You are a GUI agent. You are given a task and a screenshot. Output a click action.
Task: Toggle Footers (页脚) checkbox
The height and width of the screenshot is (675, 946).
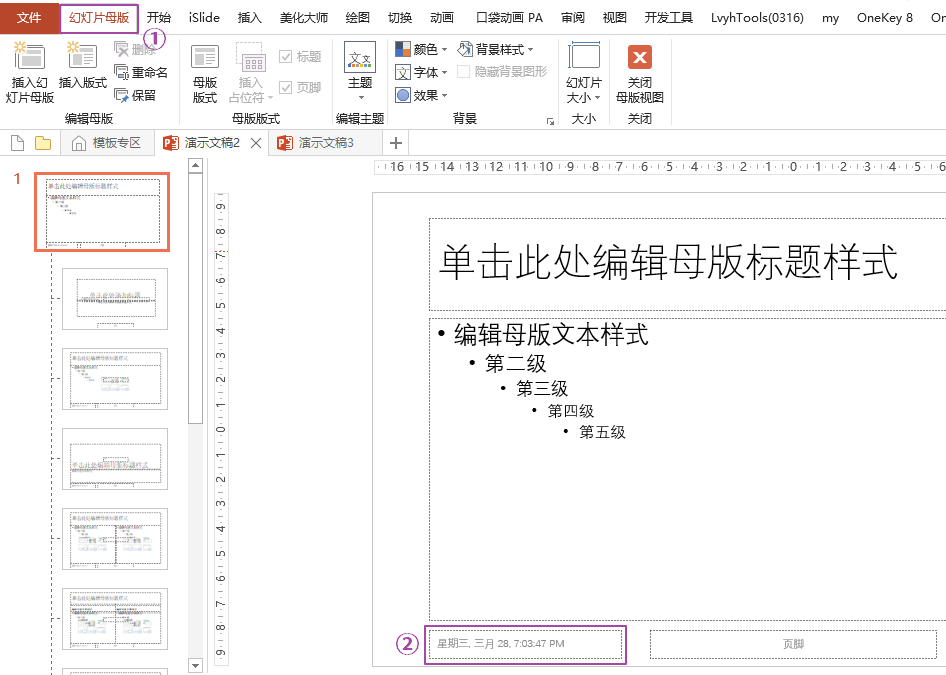[285, 87]
